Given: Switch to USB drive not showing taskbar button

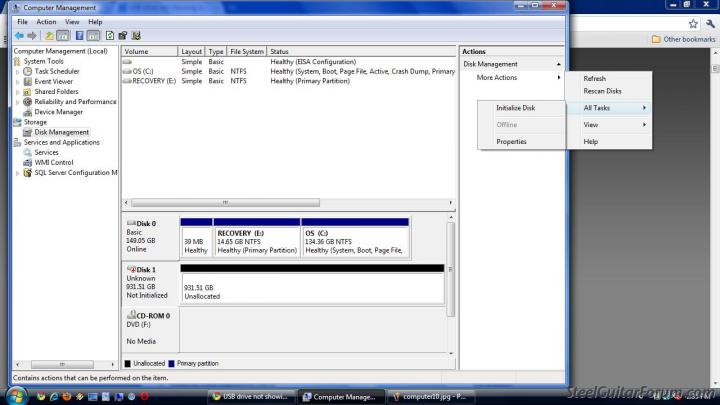Looking at the screenshot, I should pos(252,396).
